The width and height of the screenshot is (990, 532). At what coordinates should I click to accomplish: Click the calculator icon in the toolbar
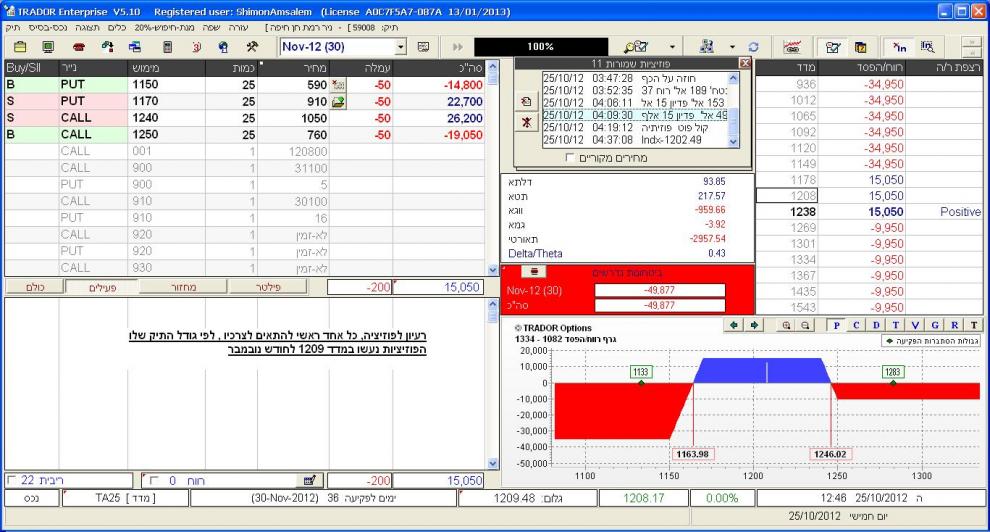click(x=167, y=47)
